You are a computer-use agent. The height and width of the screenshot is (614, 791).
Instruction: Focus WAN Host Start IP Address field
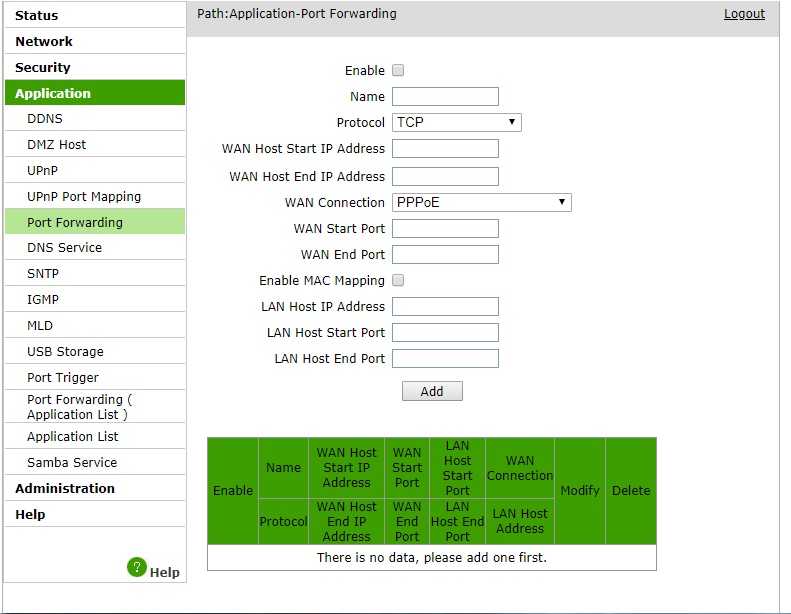[445, 149]
